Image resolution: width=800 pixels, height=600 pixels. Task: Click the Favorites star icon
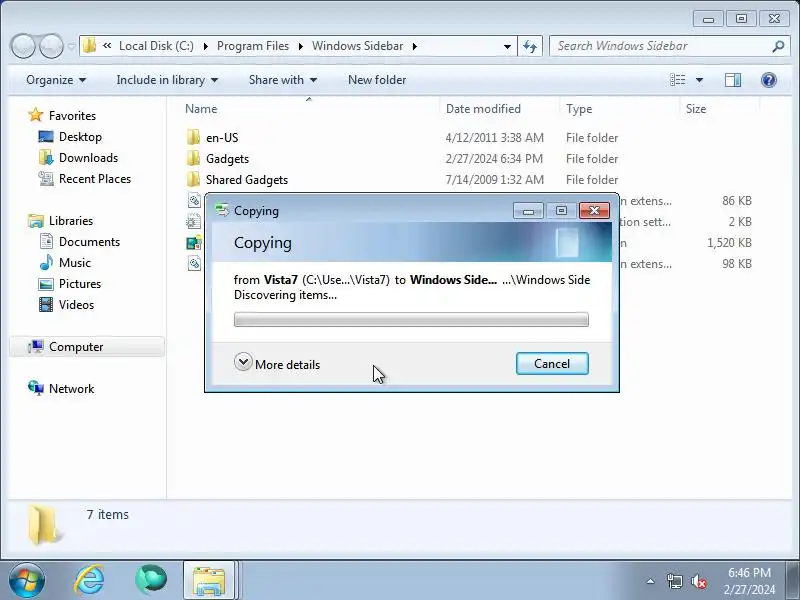click(x=36, y=115)
